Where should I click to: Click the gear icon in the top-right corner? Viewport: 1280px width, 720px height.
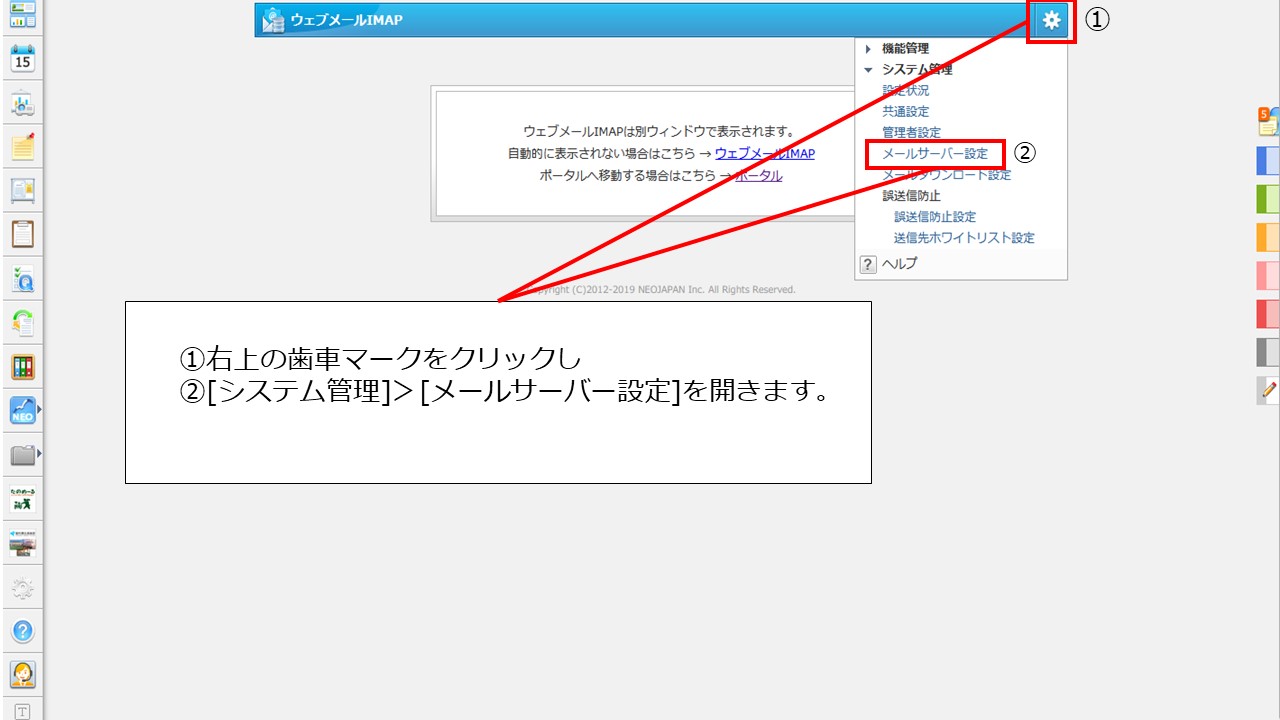click(1050, 19)
